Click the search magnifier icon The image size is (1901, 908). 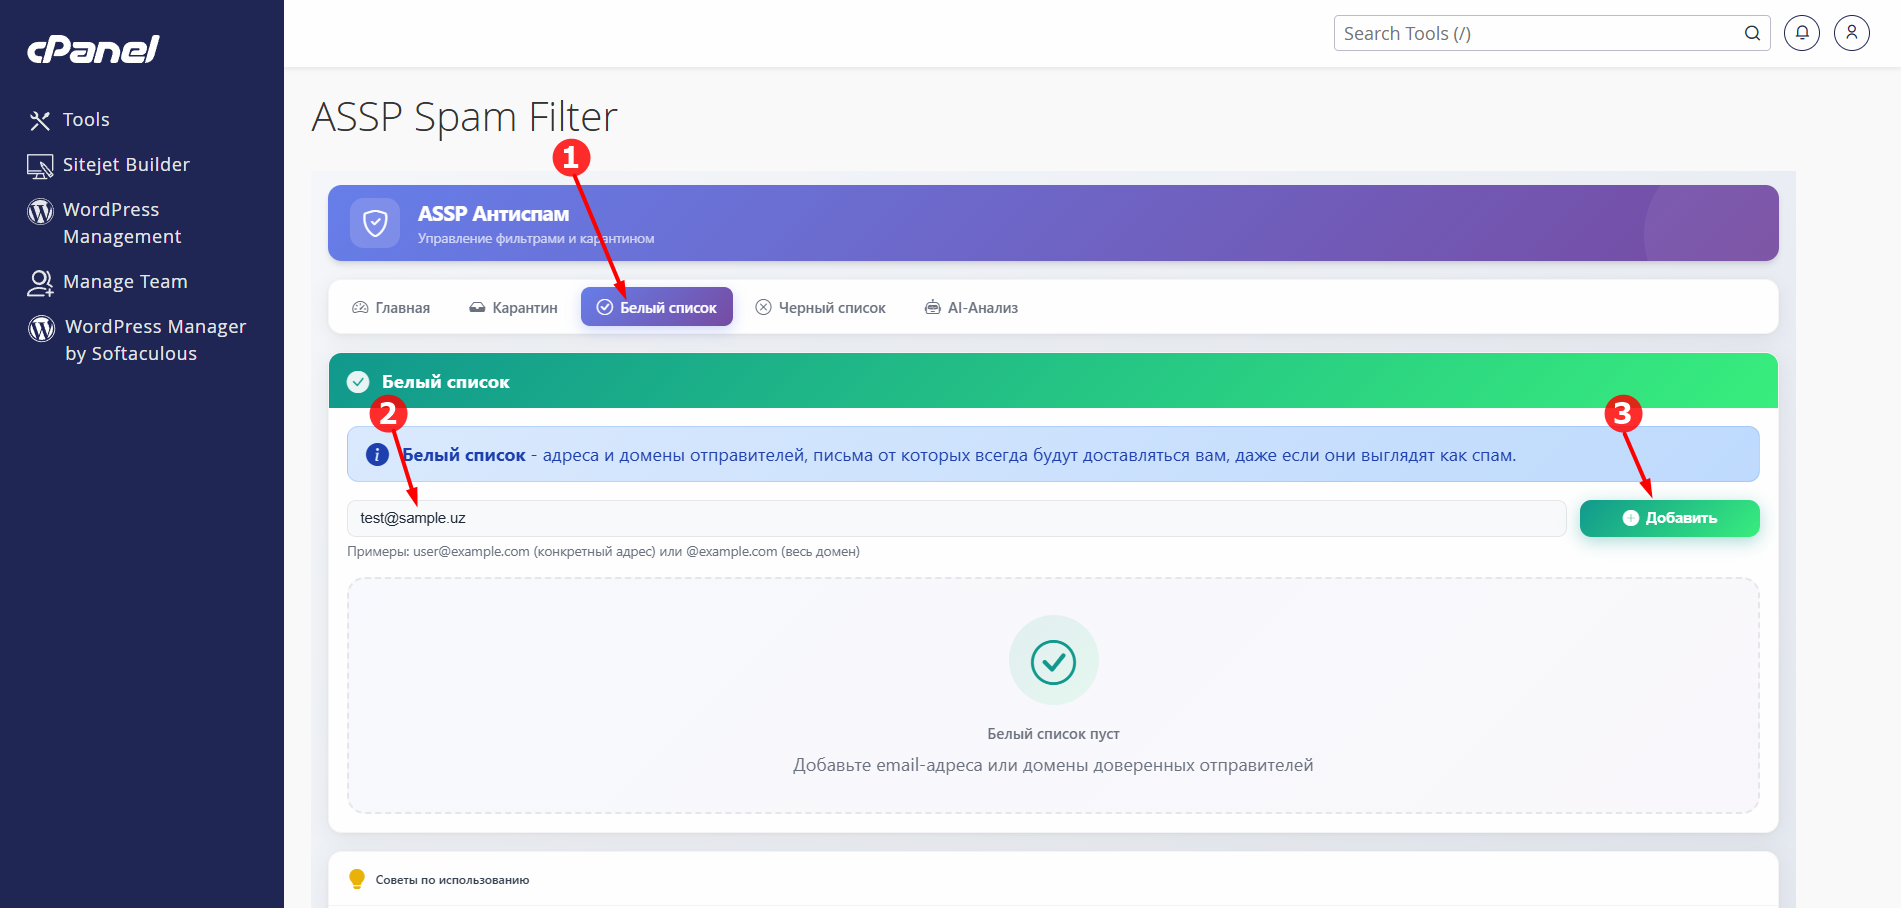coord(1752,33)
